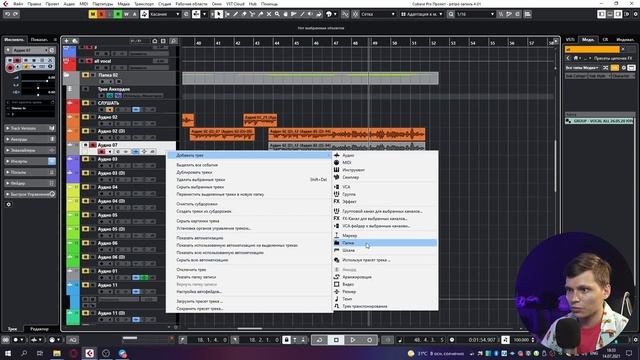Expand Аккорды inspector section
The height and width of the screenshot is (360, 640).
30,139
